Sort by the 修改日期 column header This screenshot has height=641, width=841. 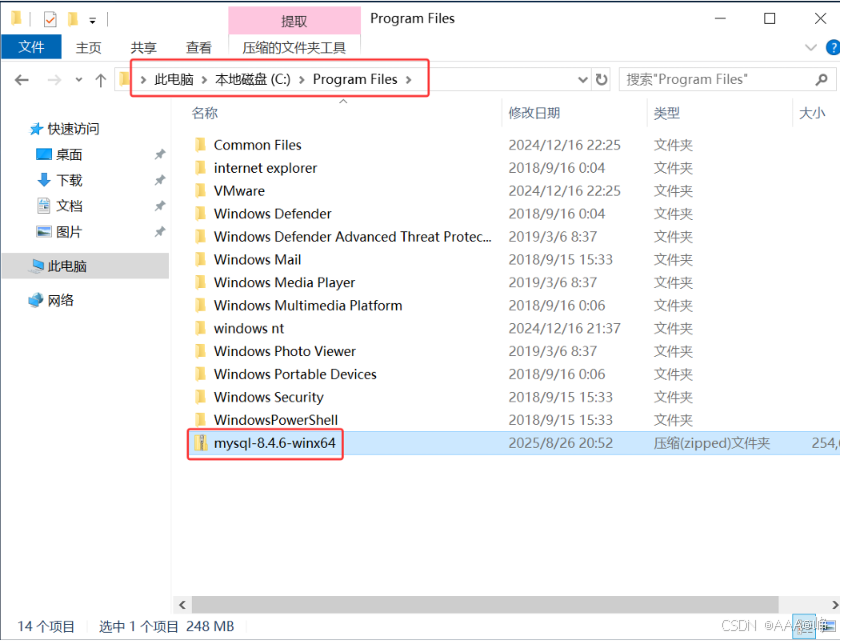click(534, 113)
